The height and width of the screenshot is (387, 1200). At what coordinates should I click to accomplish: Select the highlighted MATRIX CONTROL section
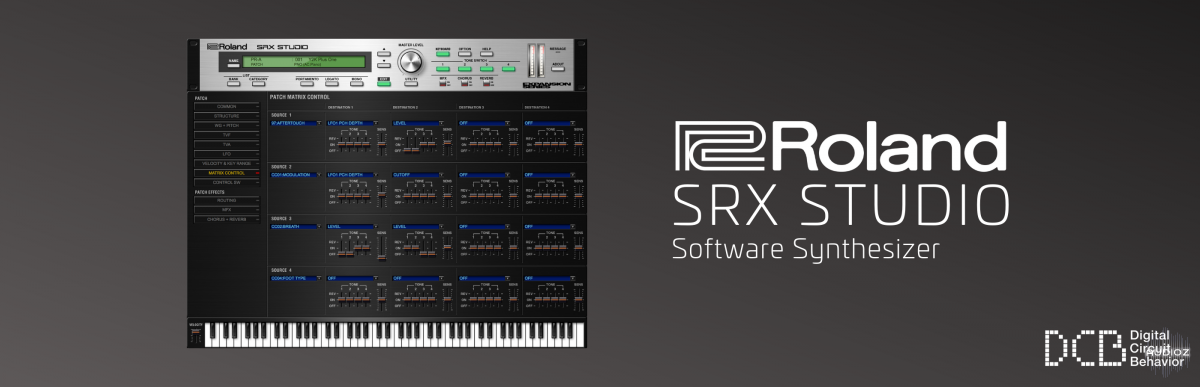click(228, 173)
